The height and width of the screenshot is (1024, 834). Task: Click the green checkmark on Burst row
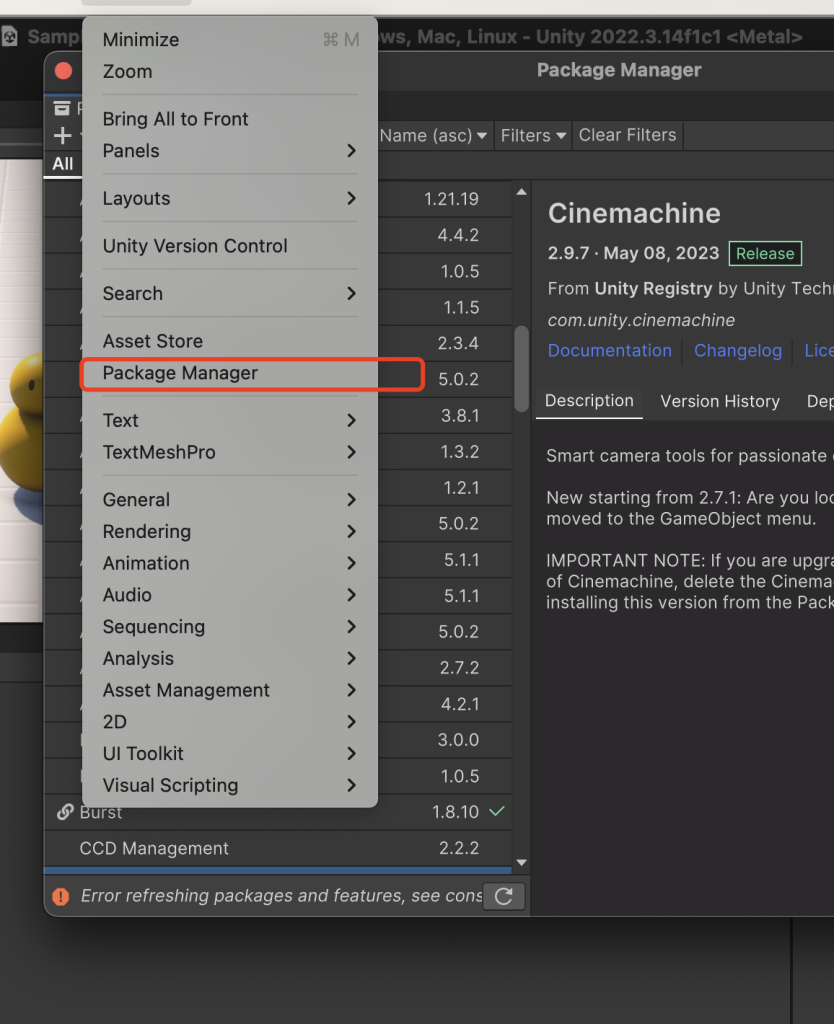click(497, 812)
